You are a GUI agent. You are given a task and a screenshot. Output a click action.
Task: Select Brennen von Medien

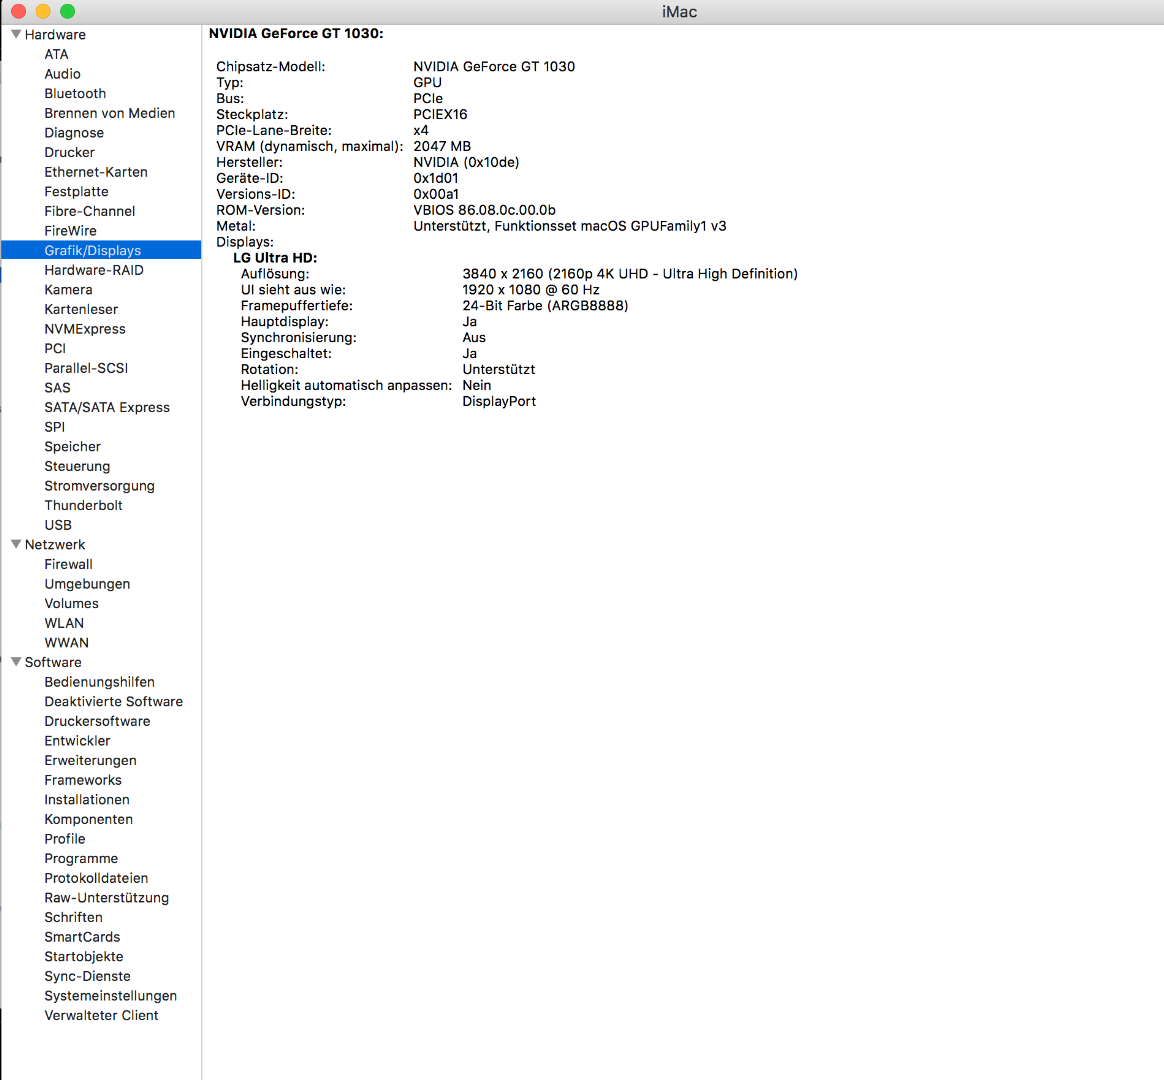point(110,113)
